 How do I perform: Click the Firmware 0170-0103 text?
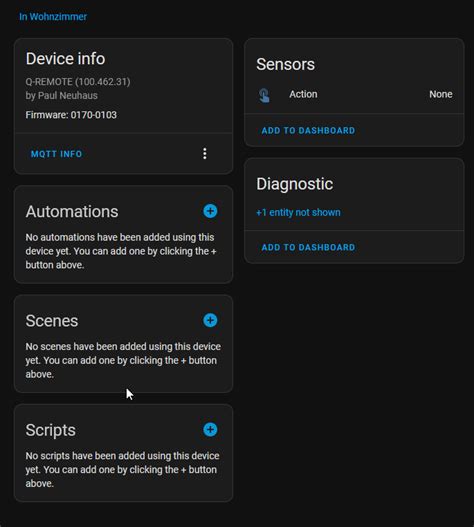71,115
